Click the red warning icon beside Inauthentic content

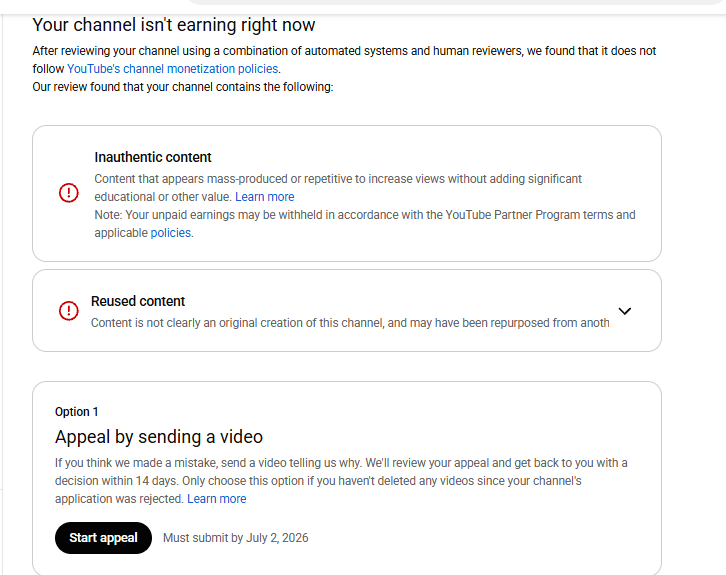(x=69, y=193)
